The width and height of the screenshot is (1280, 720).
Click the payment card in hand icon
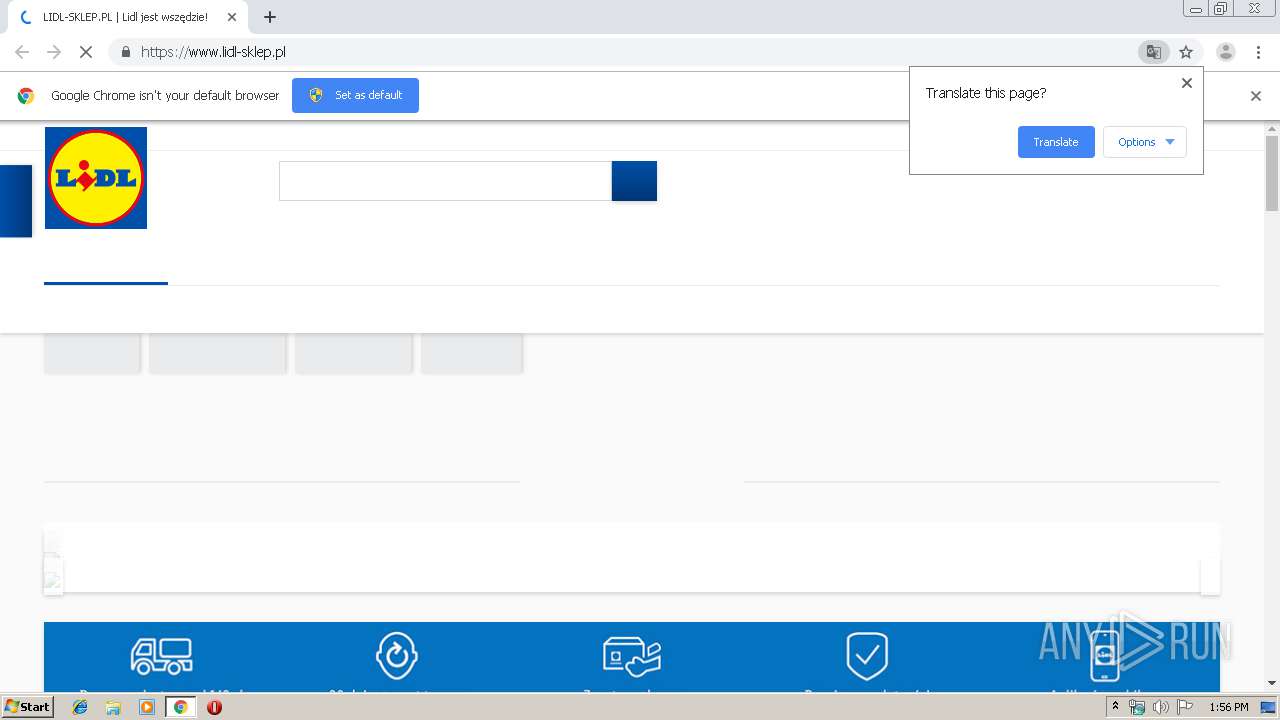pos(632,656)
